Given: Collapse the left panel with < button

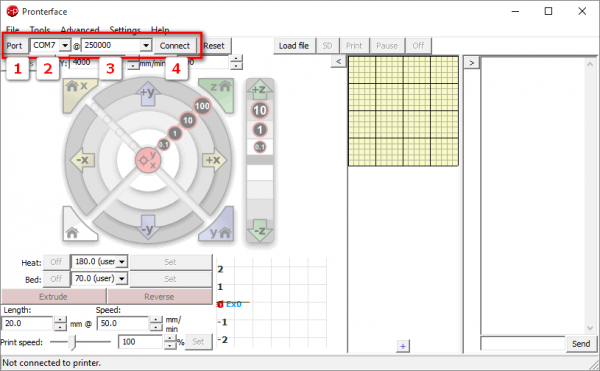Looking at the screenshot, I should coord(338,61).
